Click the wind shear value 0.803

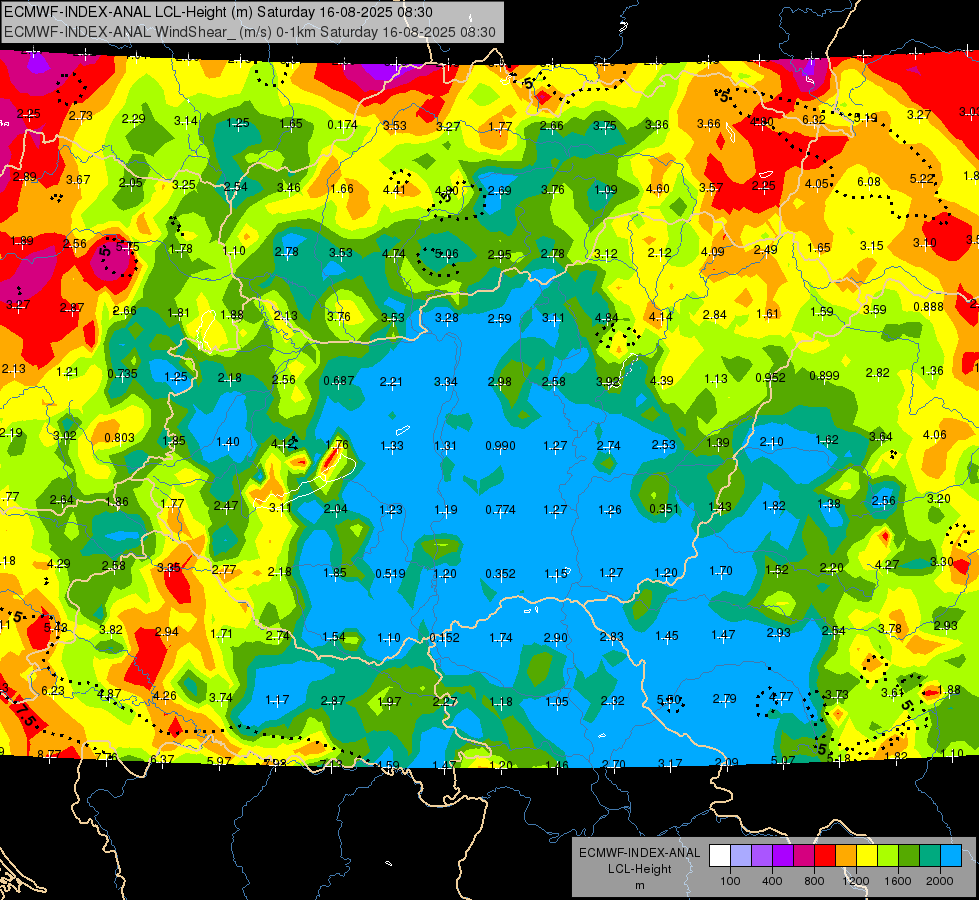pos(119,437)
